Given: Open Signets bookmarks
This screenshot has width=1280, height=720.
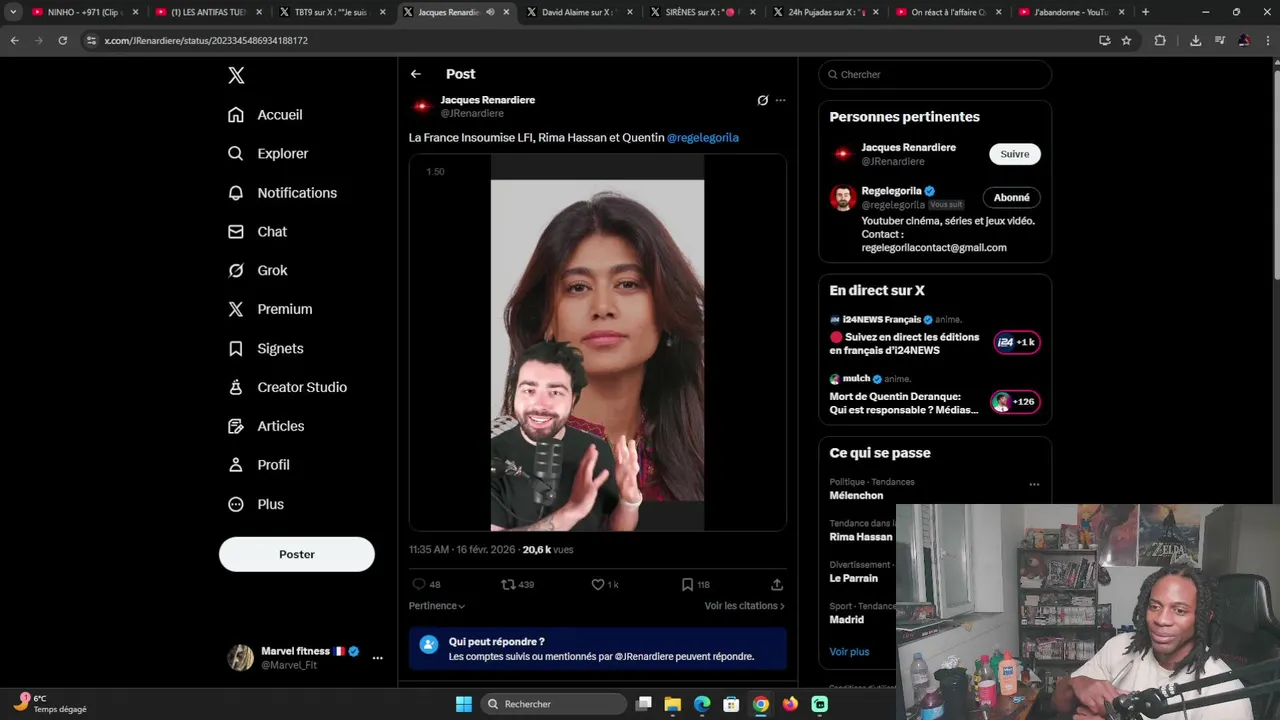Looking at the screenshot, I should pos(265,349).
